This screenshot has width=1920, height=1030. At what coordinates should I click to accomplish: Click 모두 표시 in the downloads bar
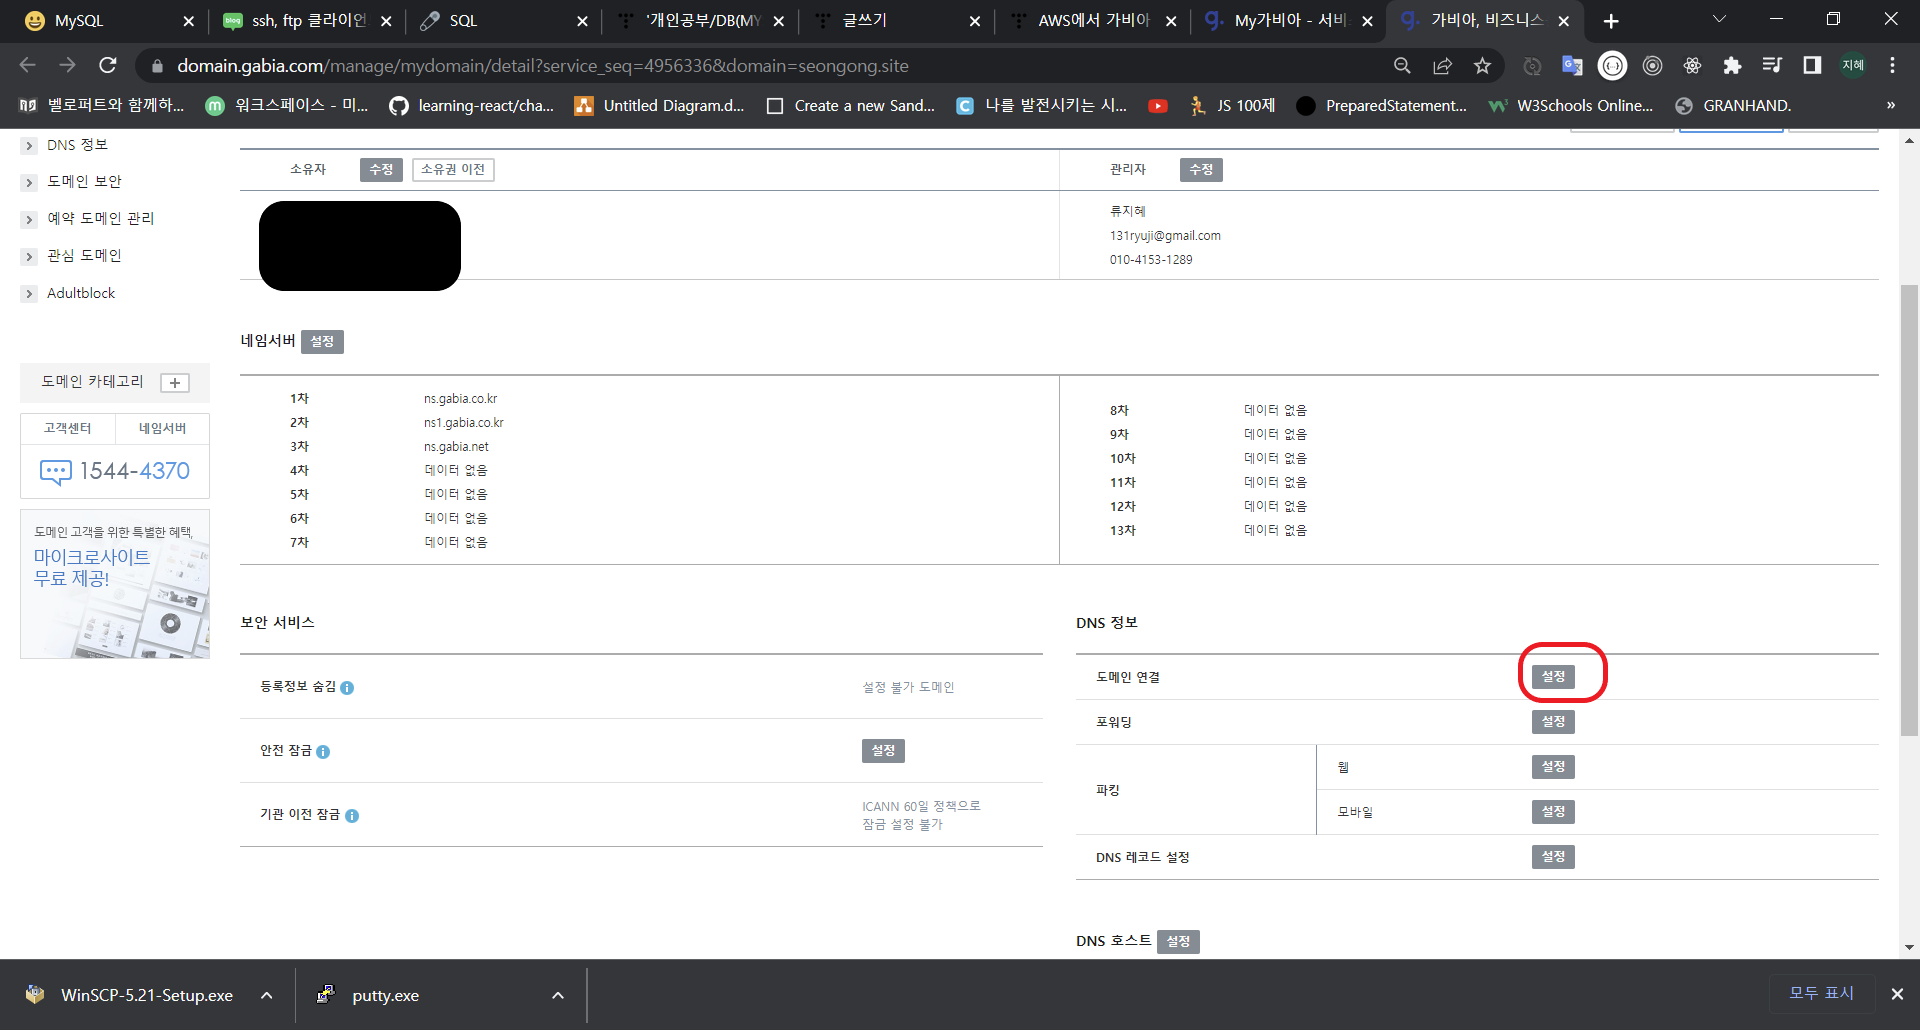(x=1821, y=993)
